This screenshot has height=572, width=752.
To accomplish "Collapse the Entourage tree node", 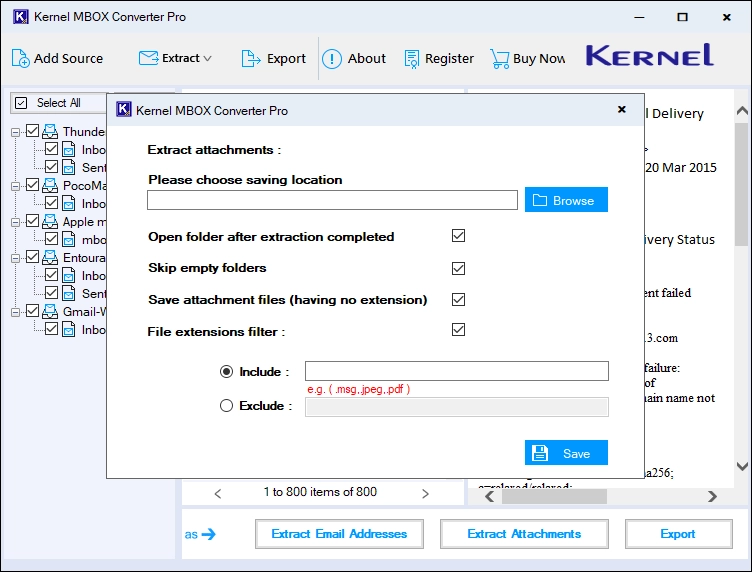I will coord(15,258).
